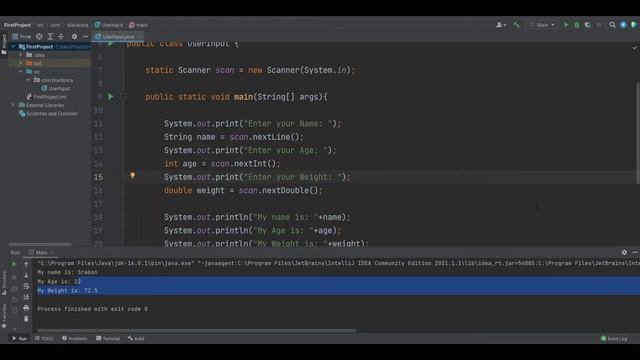The width and height of the screenshot is (640, 360).
Task: Click the Select Opened File target icon
Action: (x=39, y=37)
